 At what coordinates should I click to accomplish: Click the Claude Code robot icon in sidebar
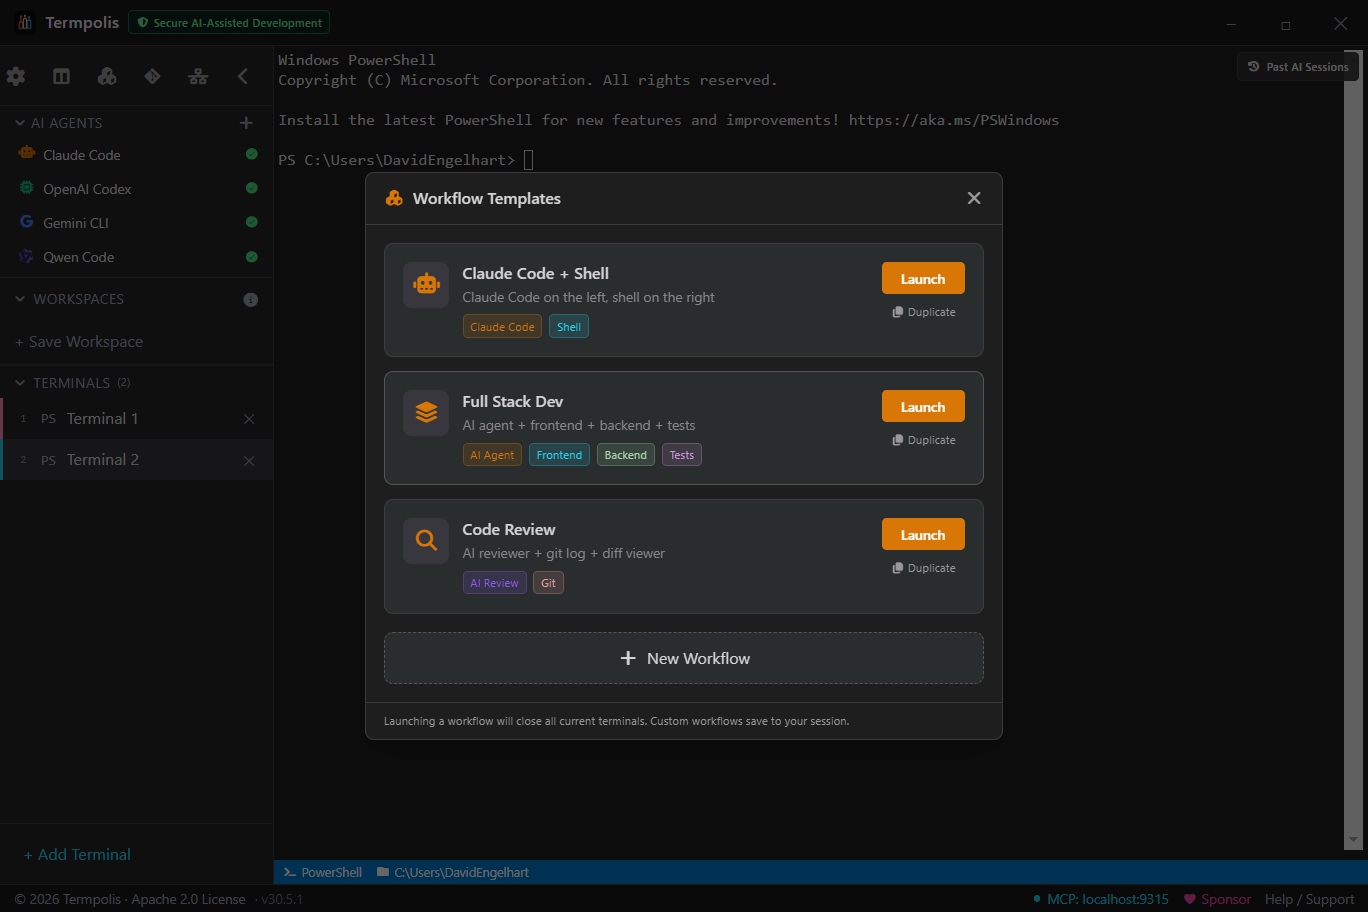click(27, 154)
